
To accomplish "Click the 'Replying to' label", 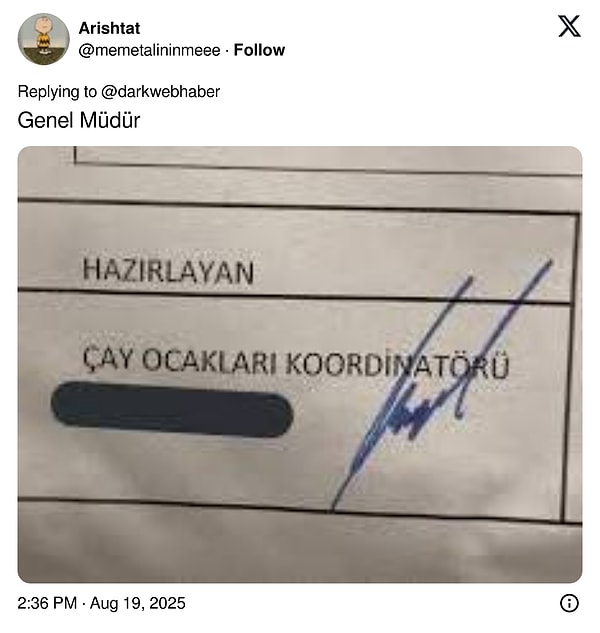I will click(x=57, y=92).
